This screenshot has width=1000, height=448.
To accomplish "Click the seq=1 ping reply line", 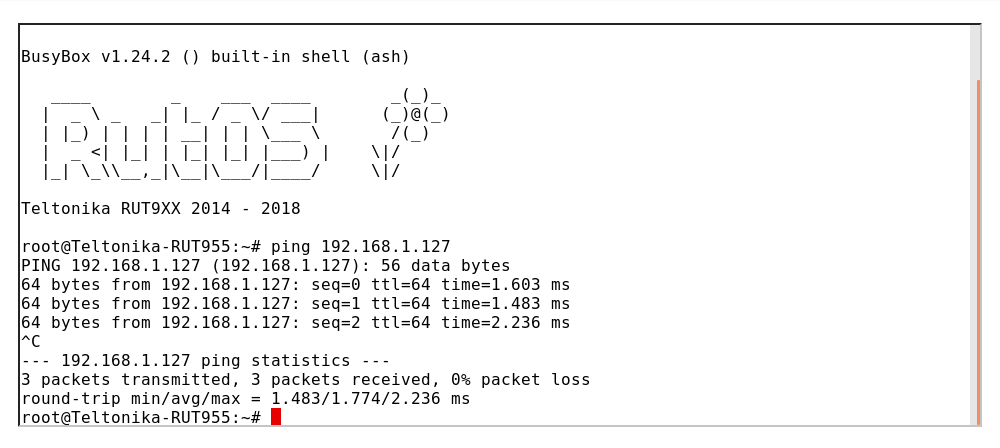I will tap(295, 304).
